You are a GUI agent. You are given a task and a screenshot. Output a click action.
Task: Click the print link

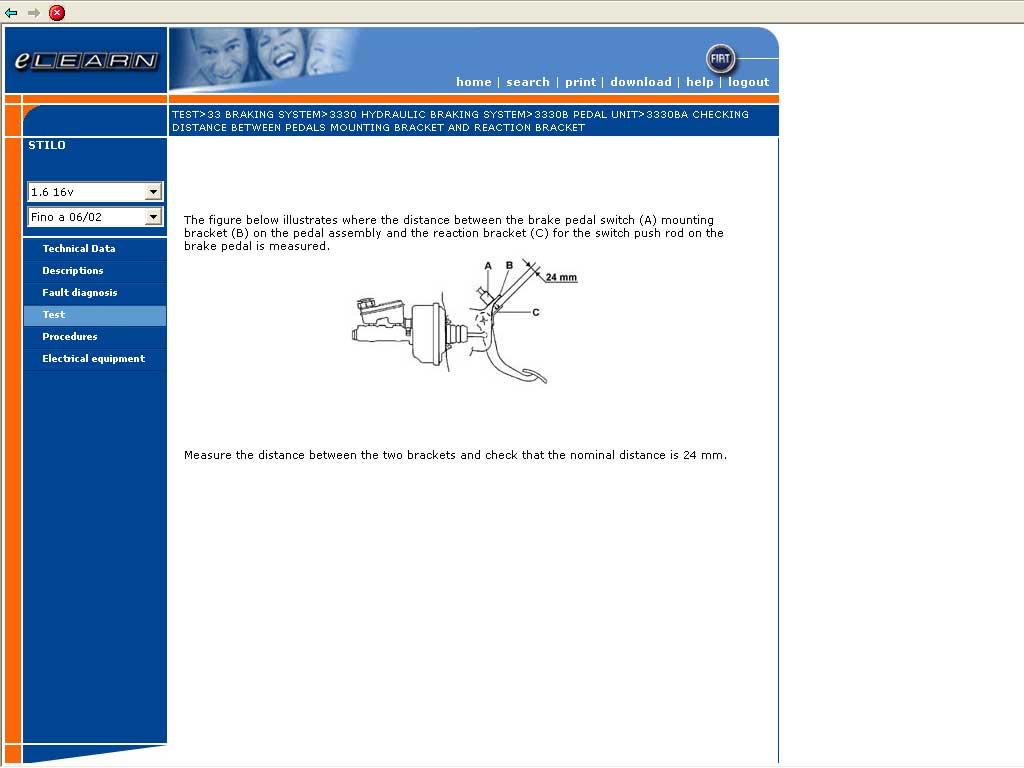(x=581, y=82)
